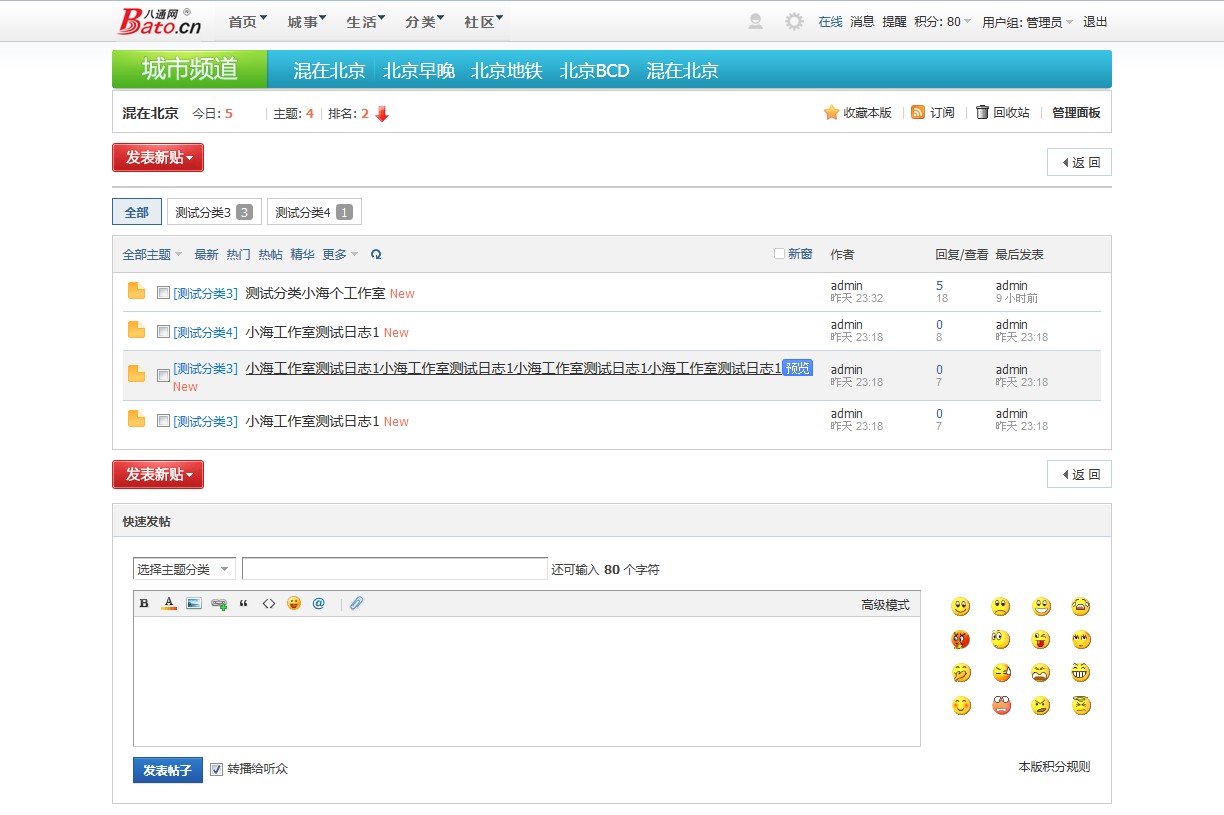Enable the 新窗 checkbox
This screenshot has height=815, width=1224.
pyautogui.click(x=780, y=254)
